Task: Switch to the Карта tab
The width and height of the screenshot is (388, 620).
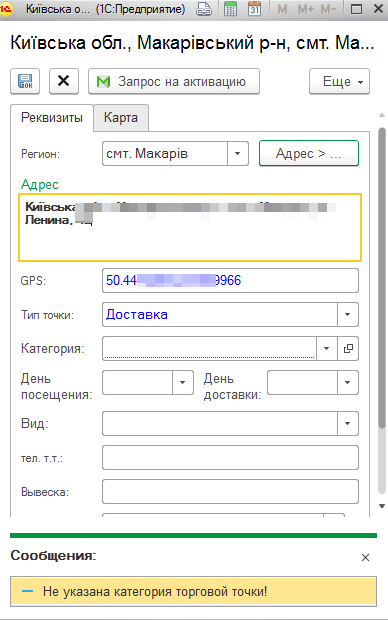Action: [x=121, y=117]
